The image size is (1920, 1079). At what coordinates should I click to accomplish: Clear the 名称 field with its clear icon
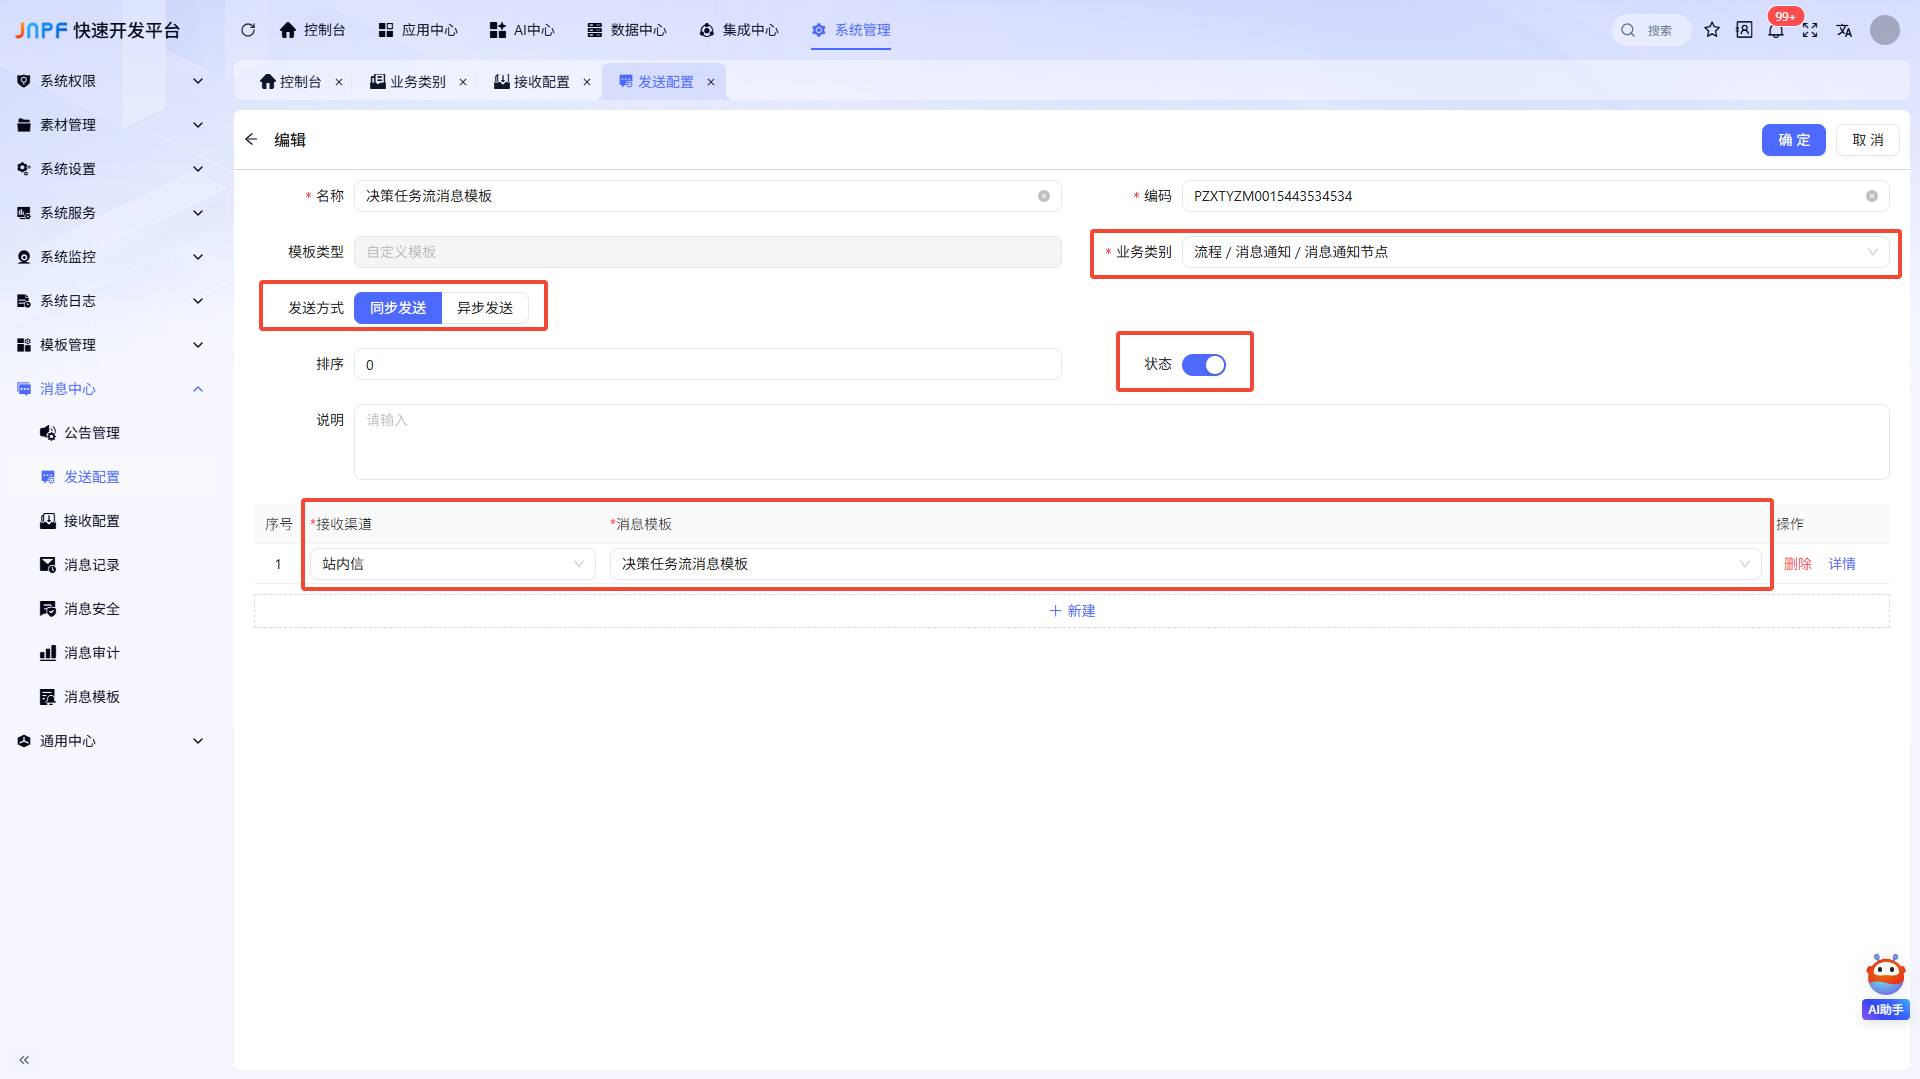pyautogui.click(x=1044, y=196)
